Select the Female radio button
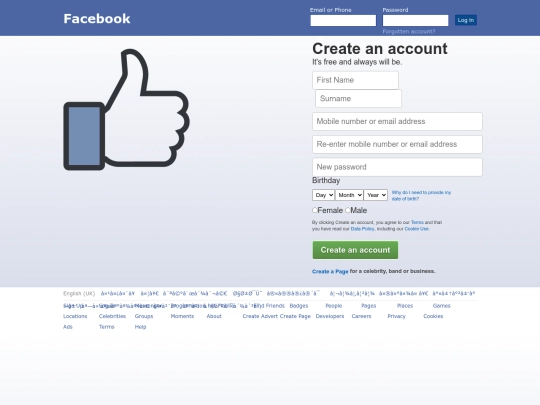The height and width of the screenshot is (405, 540). click(314, 210)
